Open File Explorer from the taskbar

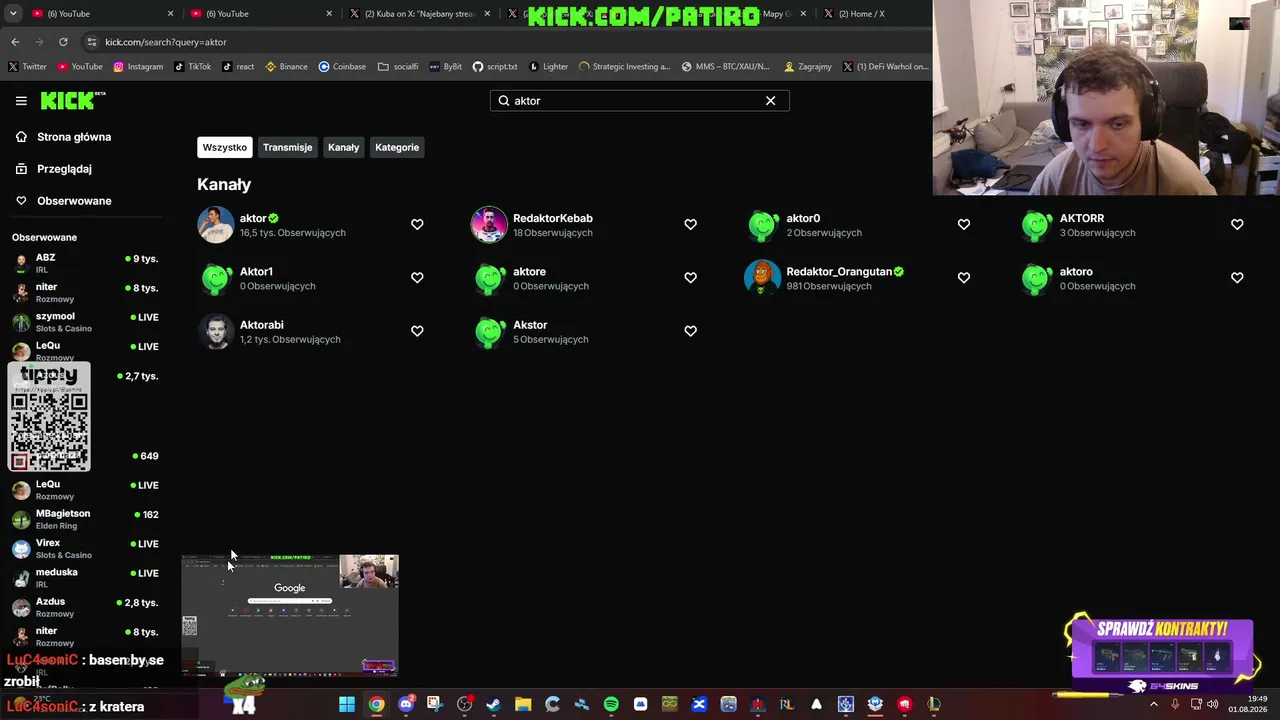[523, 705]
